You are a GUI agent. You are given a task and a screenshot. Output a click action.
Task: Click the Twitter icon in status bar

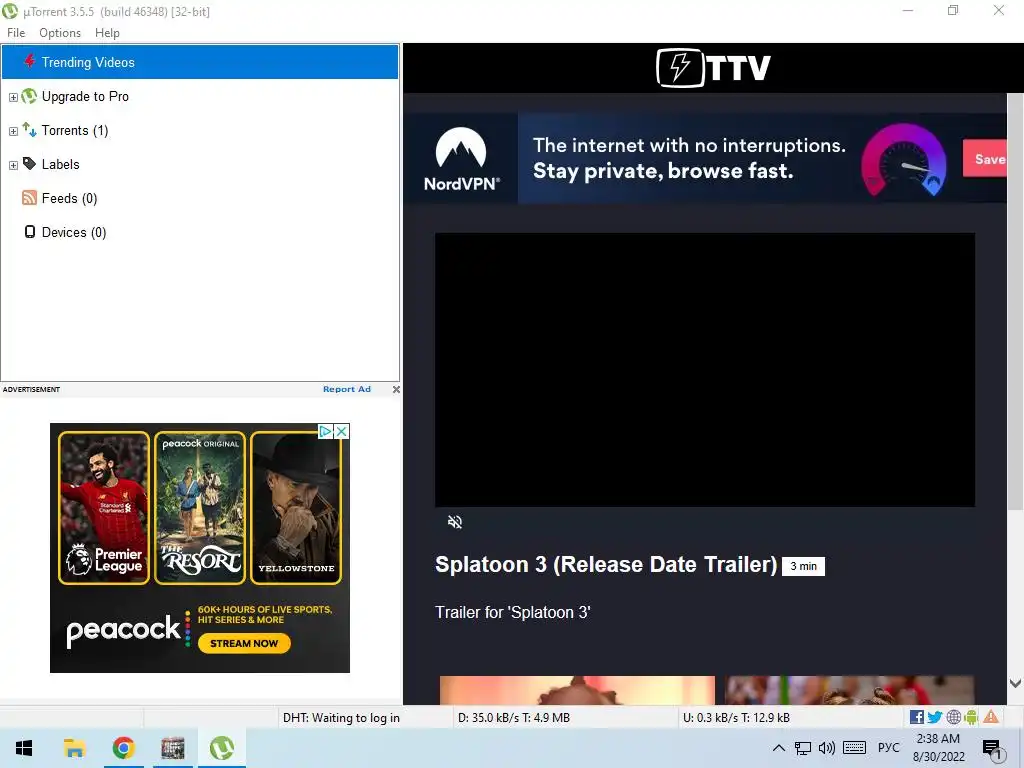click(x=935, y=717)
